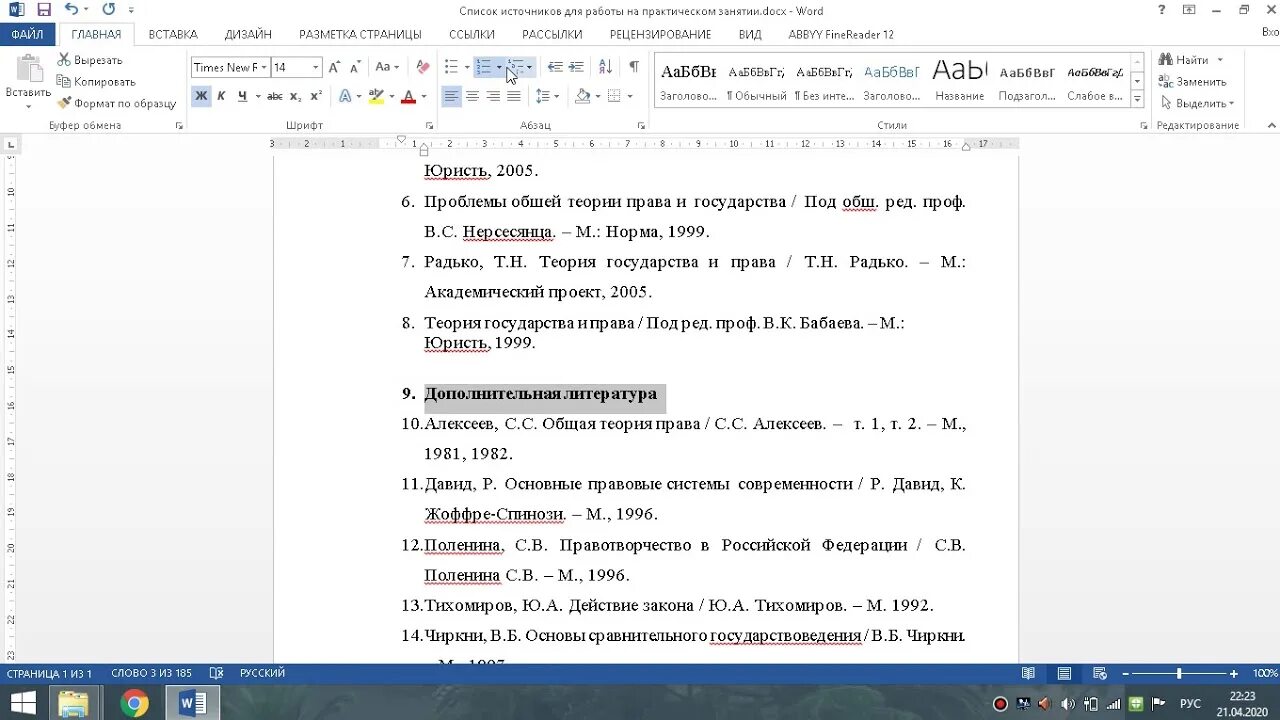The image size is (1280, 720).
Task: Align text to the left
Action: [451, 96]
